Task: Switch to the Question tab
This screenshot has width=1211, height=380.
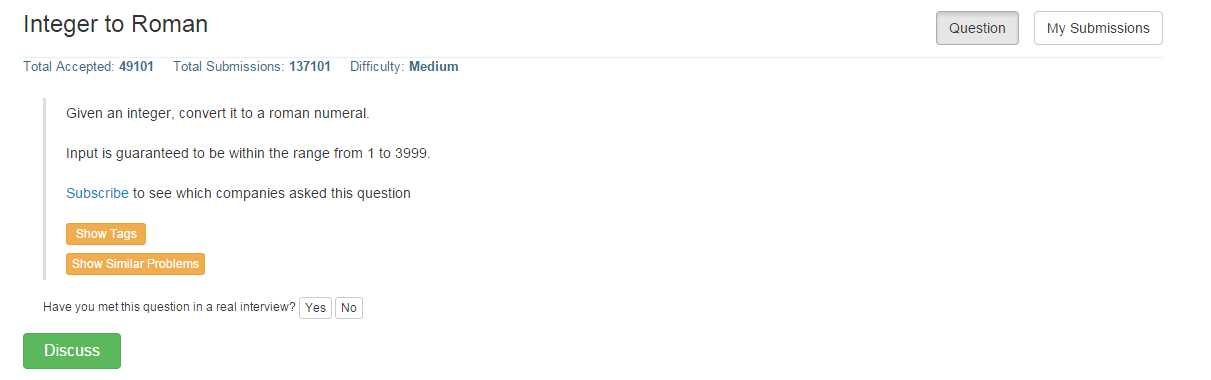Action: pyautogui.click(x=977, y=28)
